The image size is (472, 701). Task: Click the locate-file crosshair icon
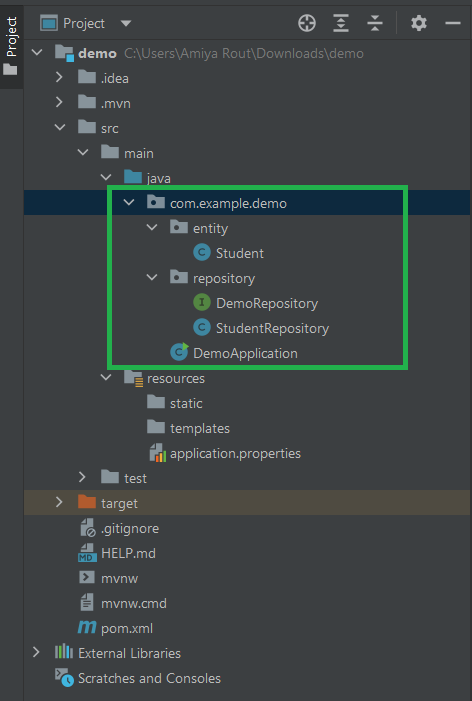[x=307, y=23]
